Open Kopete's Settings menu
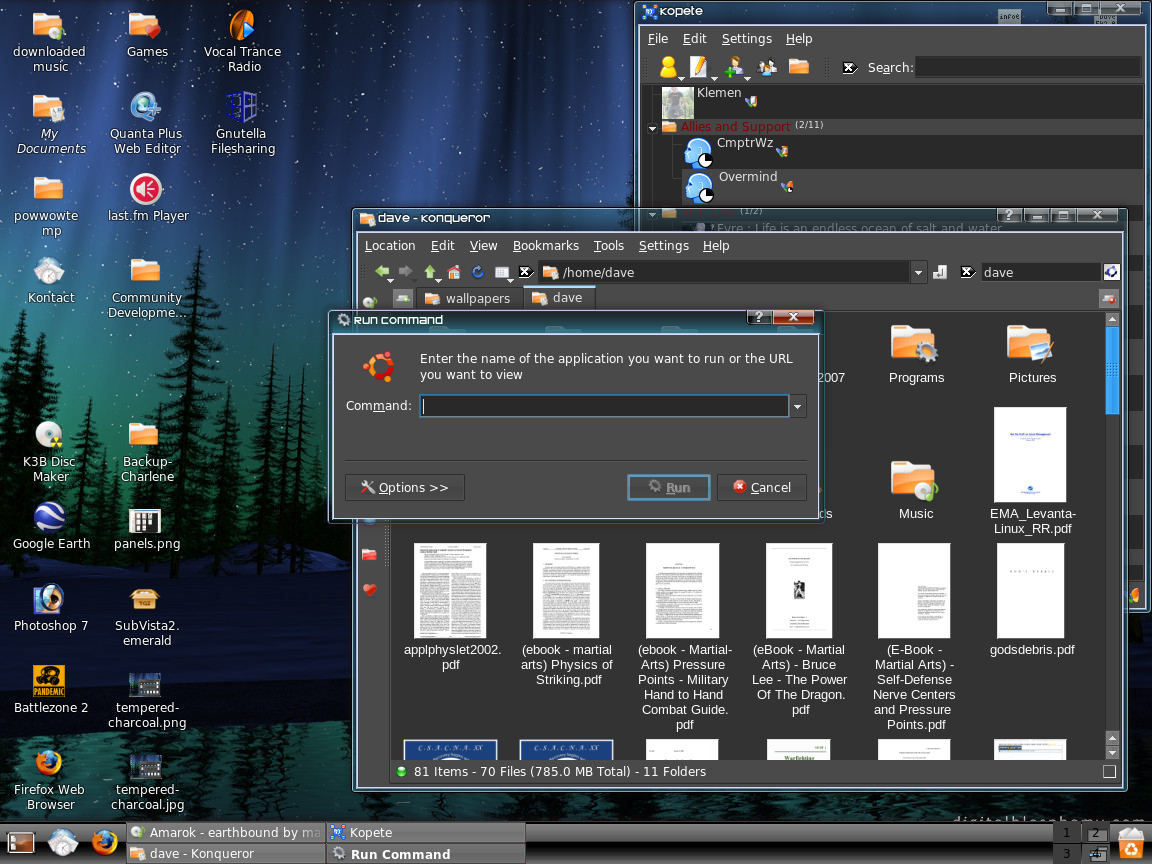 746,38
